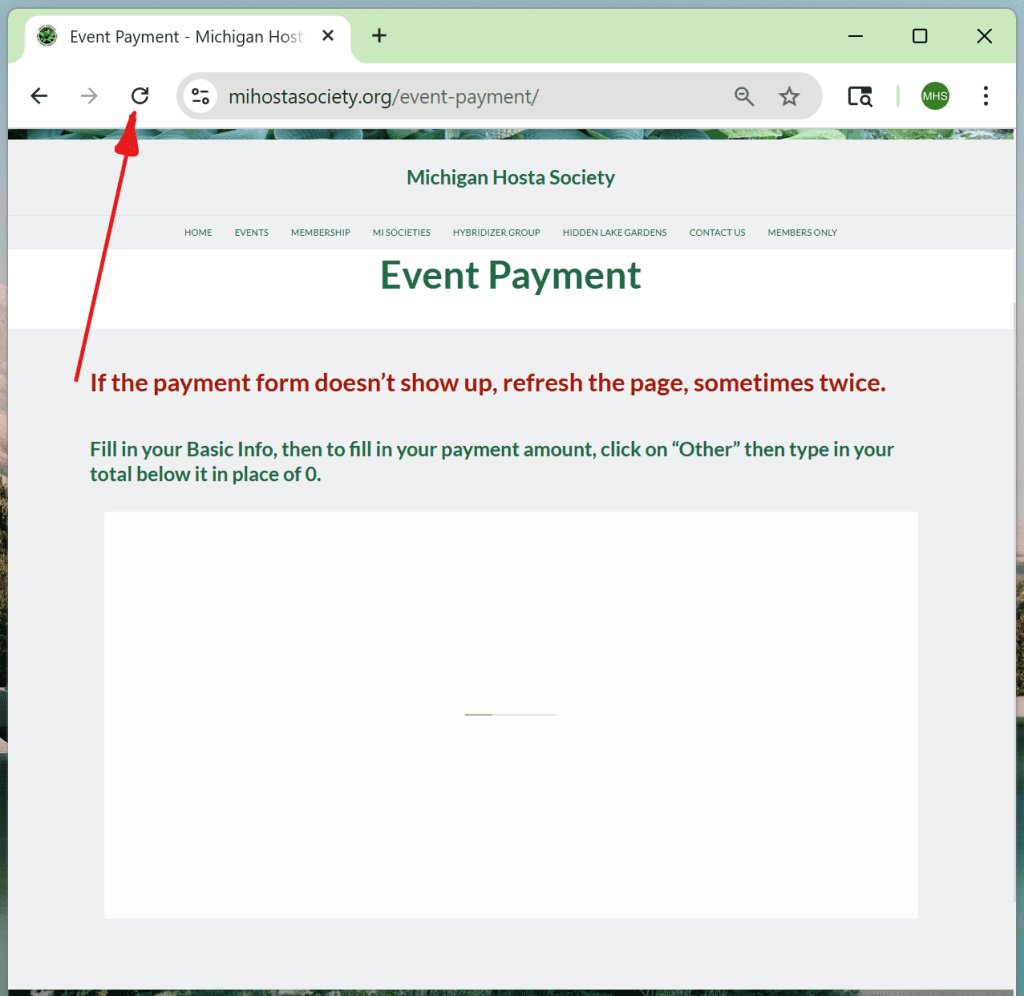Bookmark this page with star icon

[x=790, y=96]
